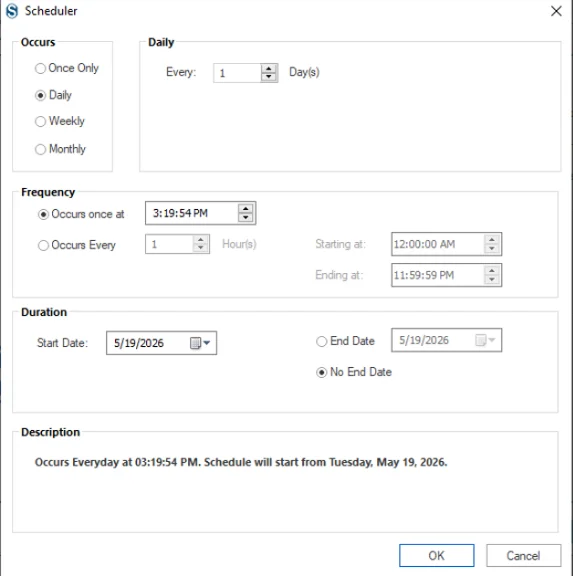Viewport: 573px width, 576px height.
Task: Increment the Occurs once at time spinner
Action: tap(245, 209)
